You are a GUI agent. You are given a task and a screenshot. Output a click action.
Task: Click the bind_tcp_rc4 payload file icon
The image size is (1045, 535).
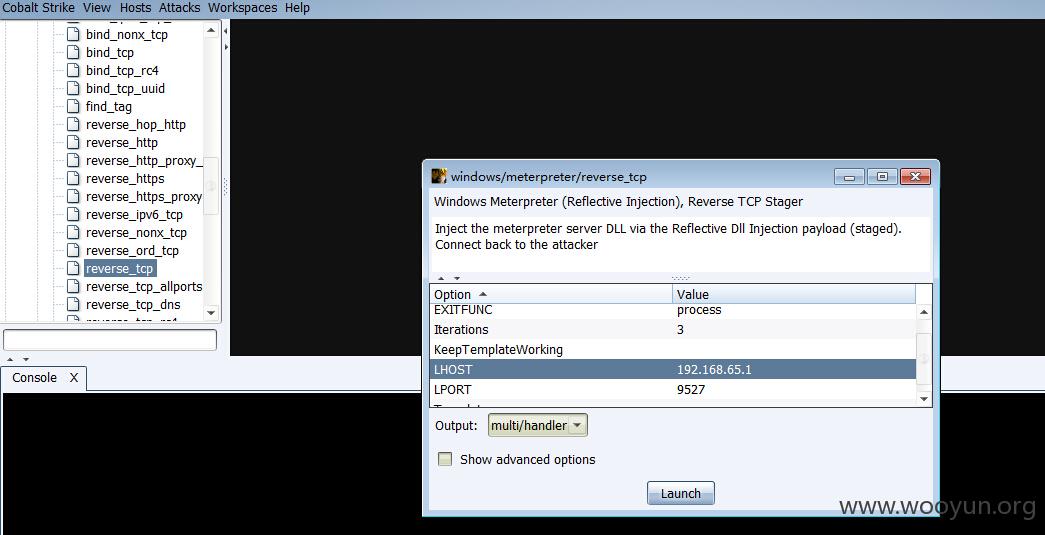coord(73,71)
